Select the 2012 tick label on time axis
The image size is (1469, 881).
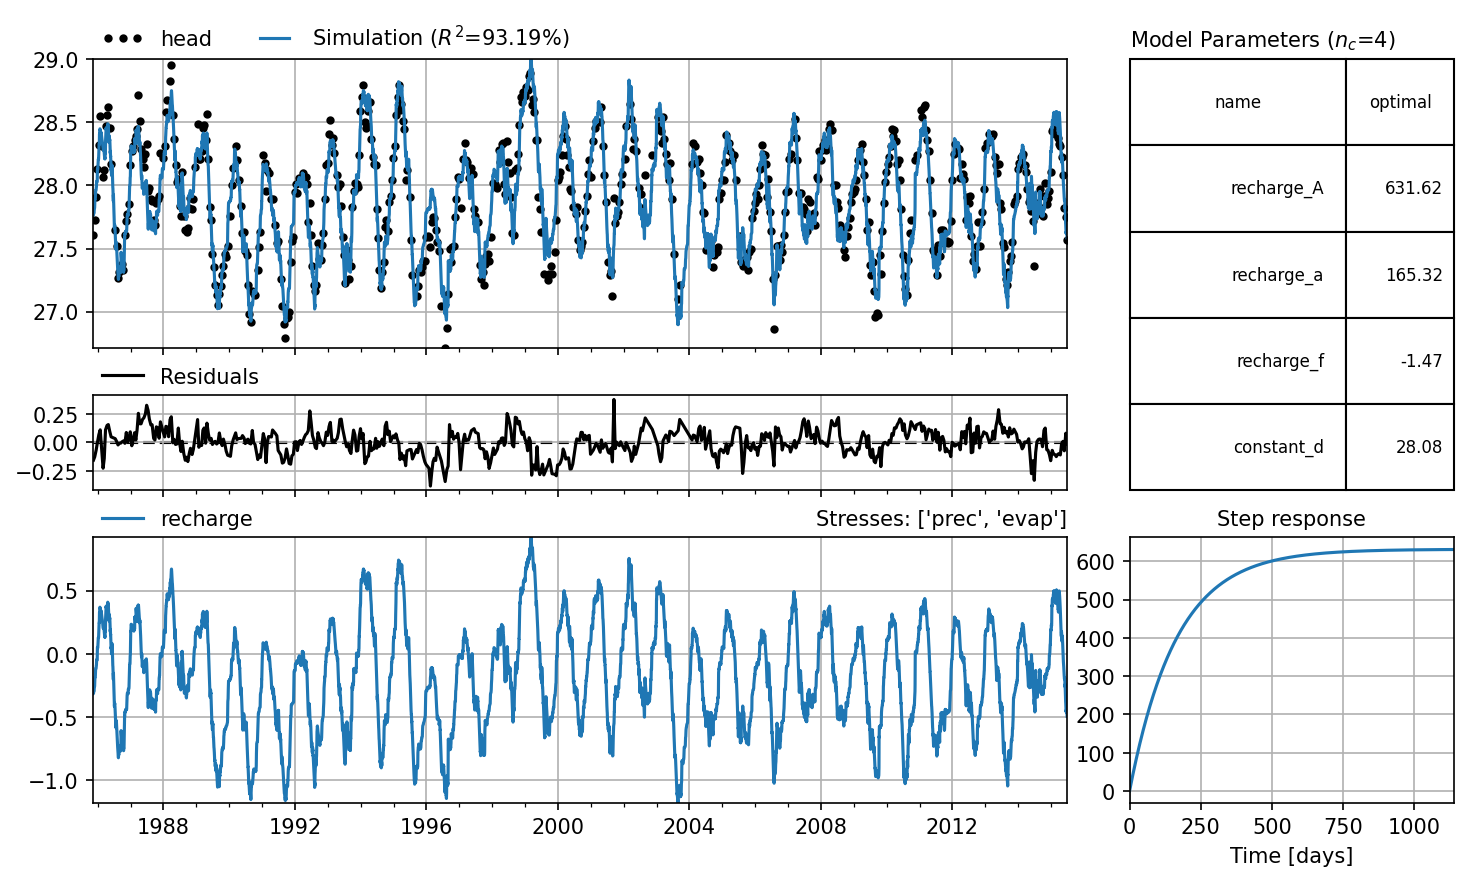[x=952, y=826]
